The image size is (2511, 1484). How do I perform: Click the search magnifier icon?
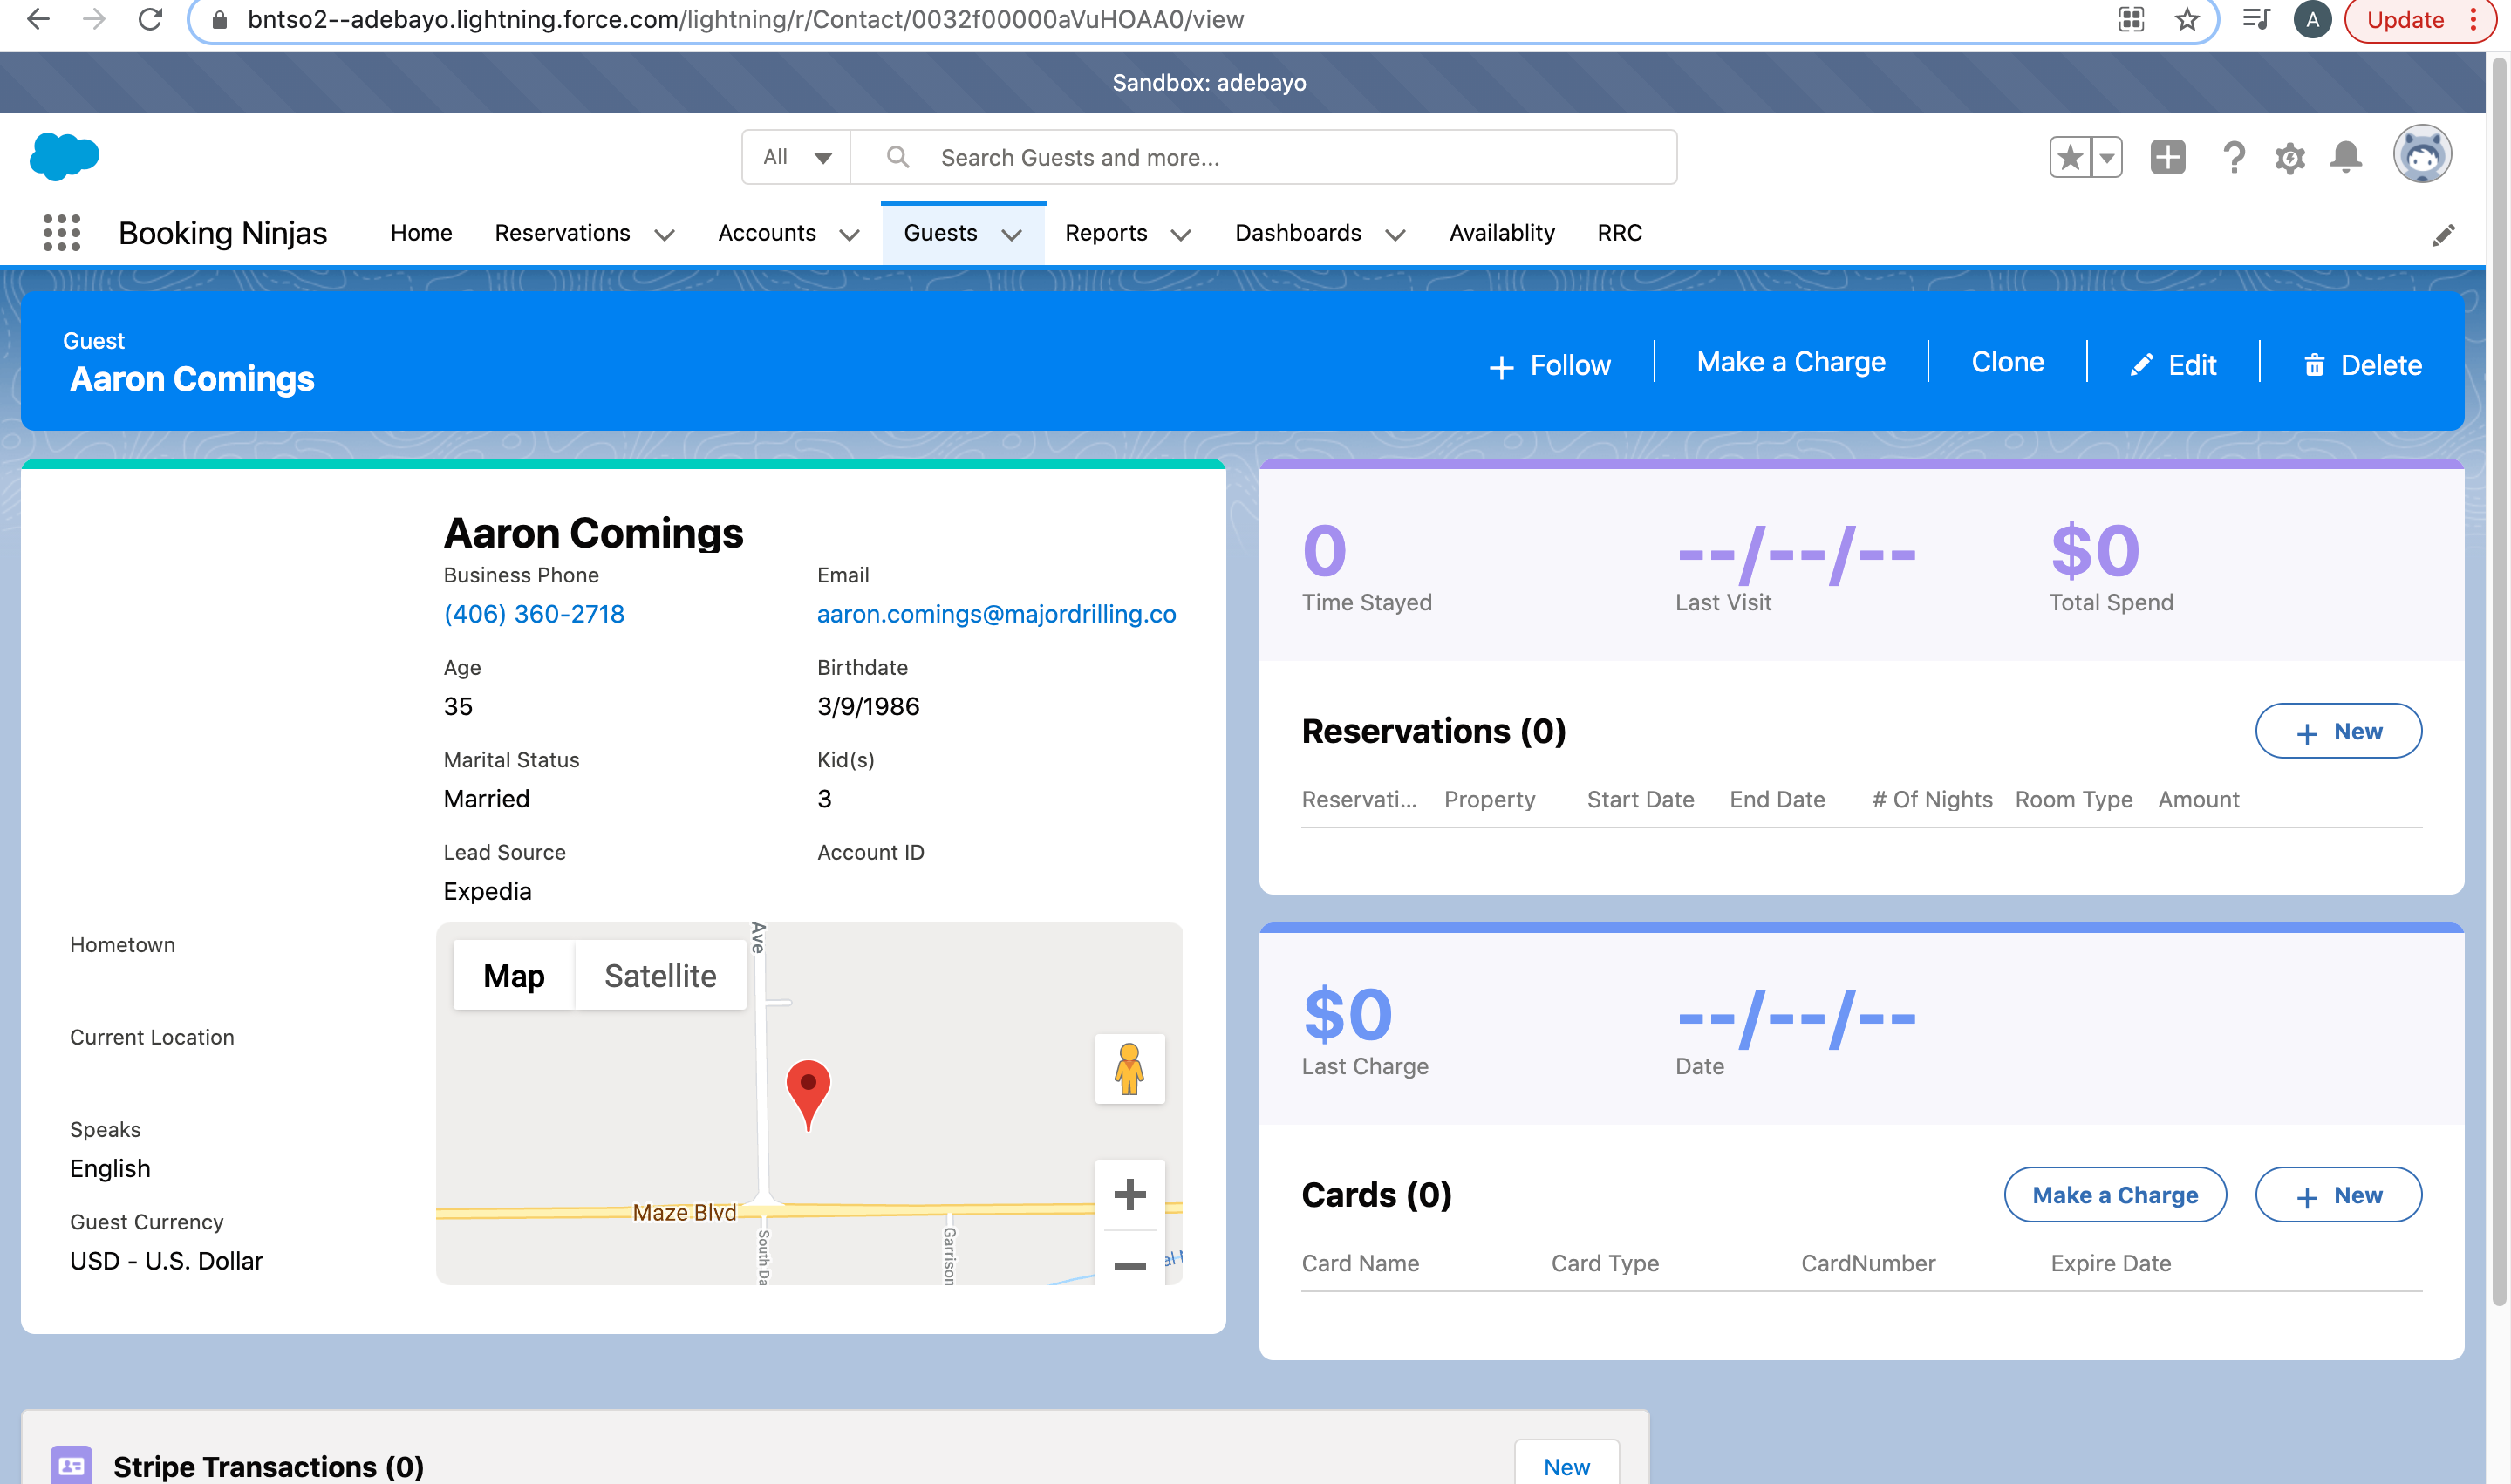897,157
